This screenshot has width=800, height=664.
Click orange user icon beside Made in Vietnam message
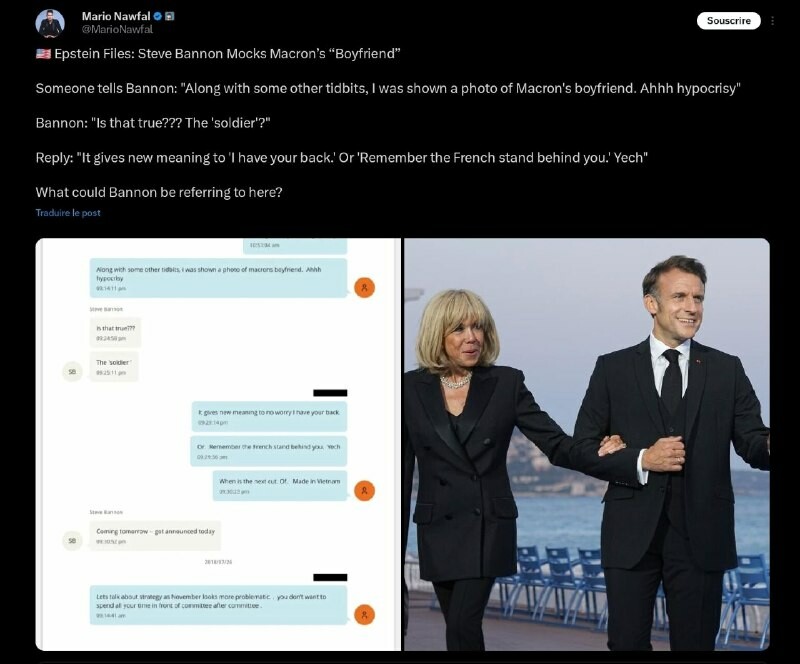(364, 490)
